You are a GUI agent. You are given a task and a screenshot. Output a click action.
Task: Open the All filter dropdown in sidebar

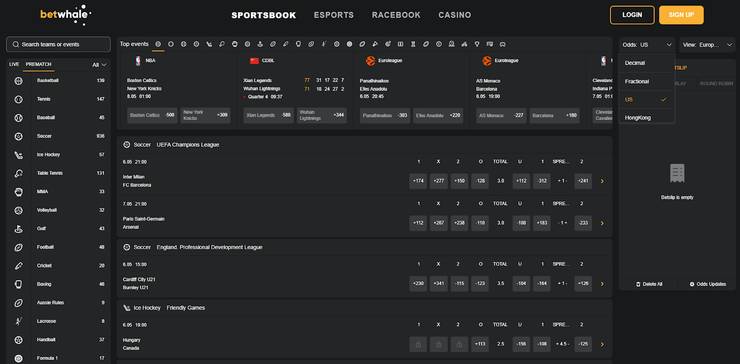[100, 65]
